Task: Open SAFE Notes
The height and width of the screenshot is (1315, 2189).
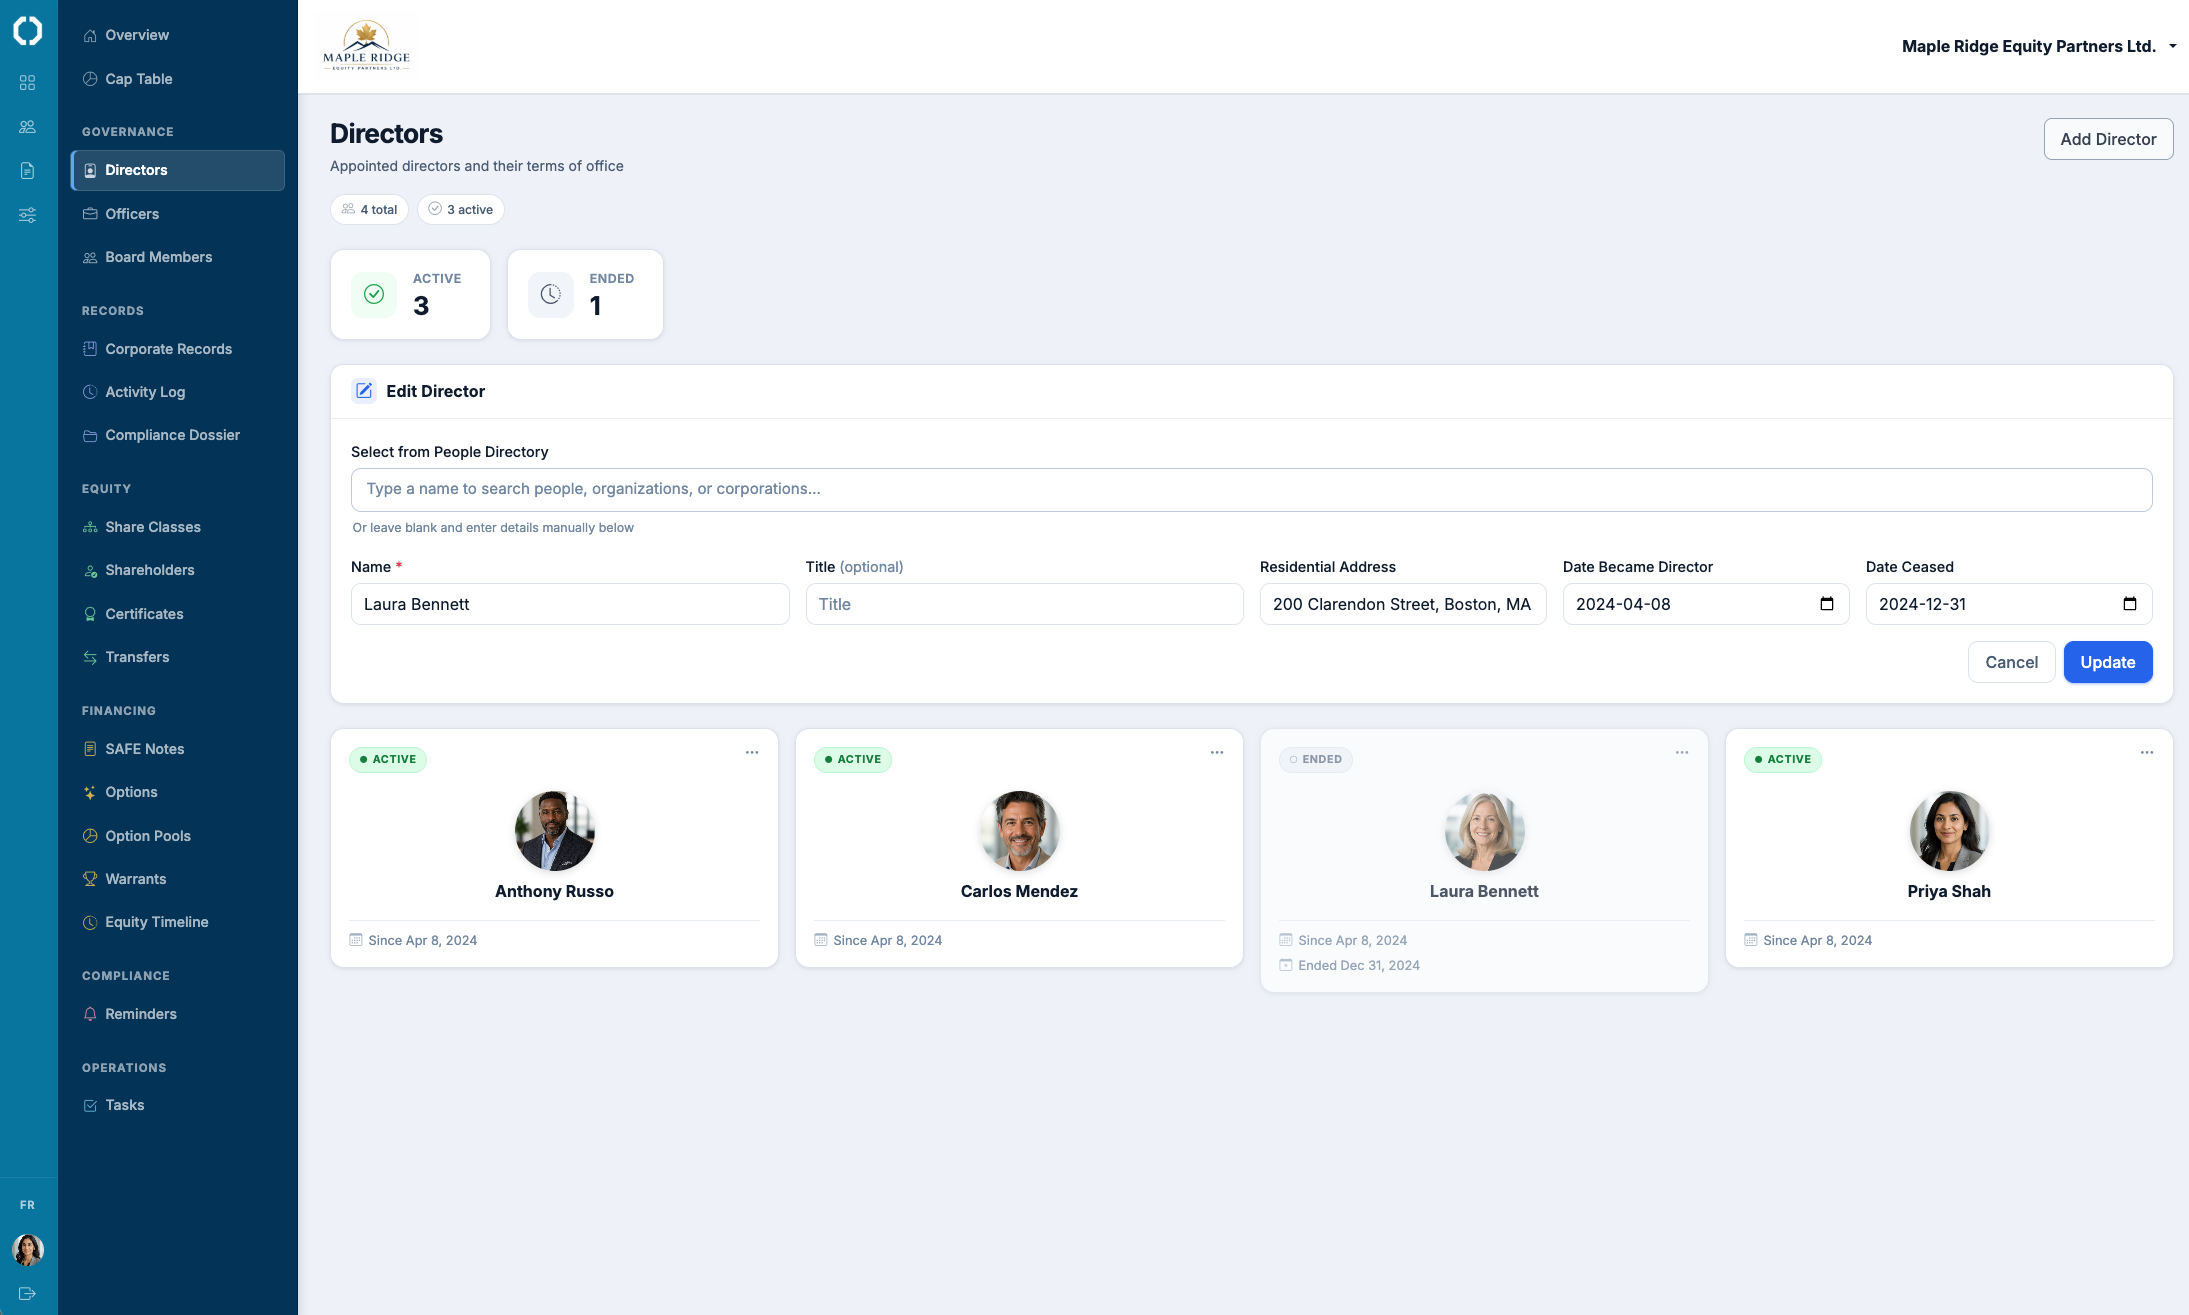Action: tap(178, 749)
